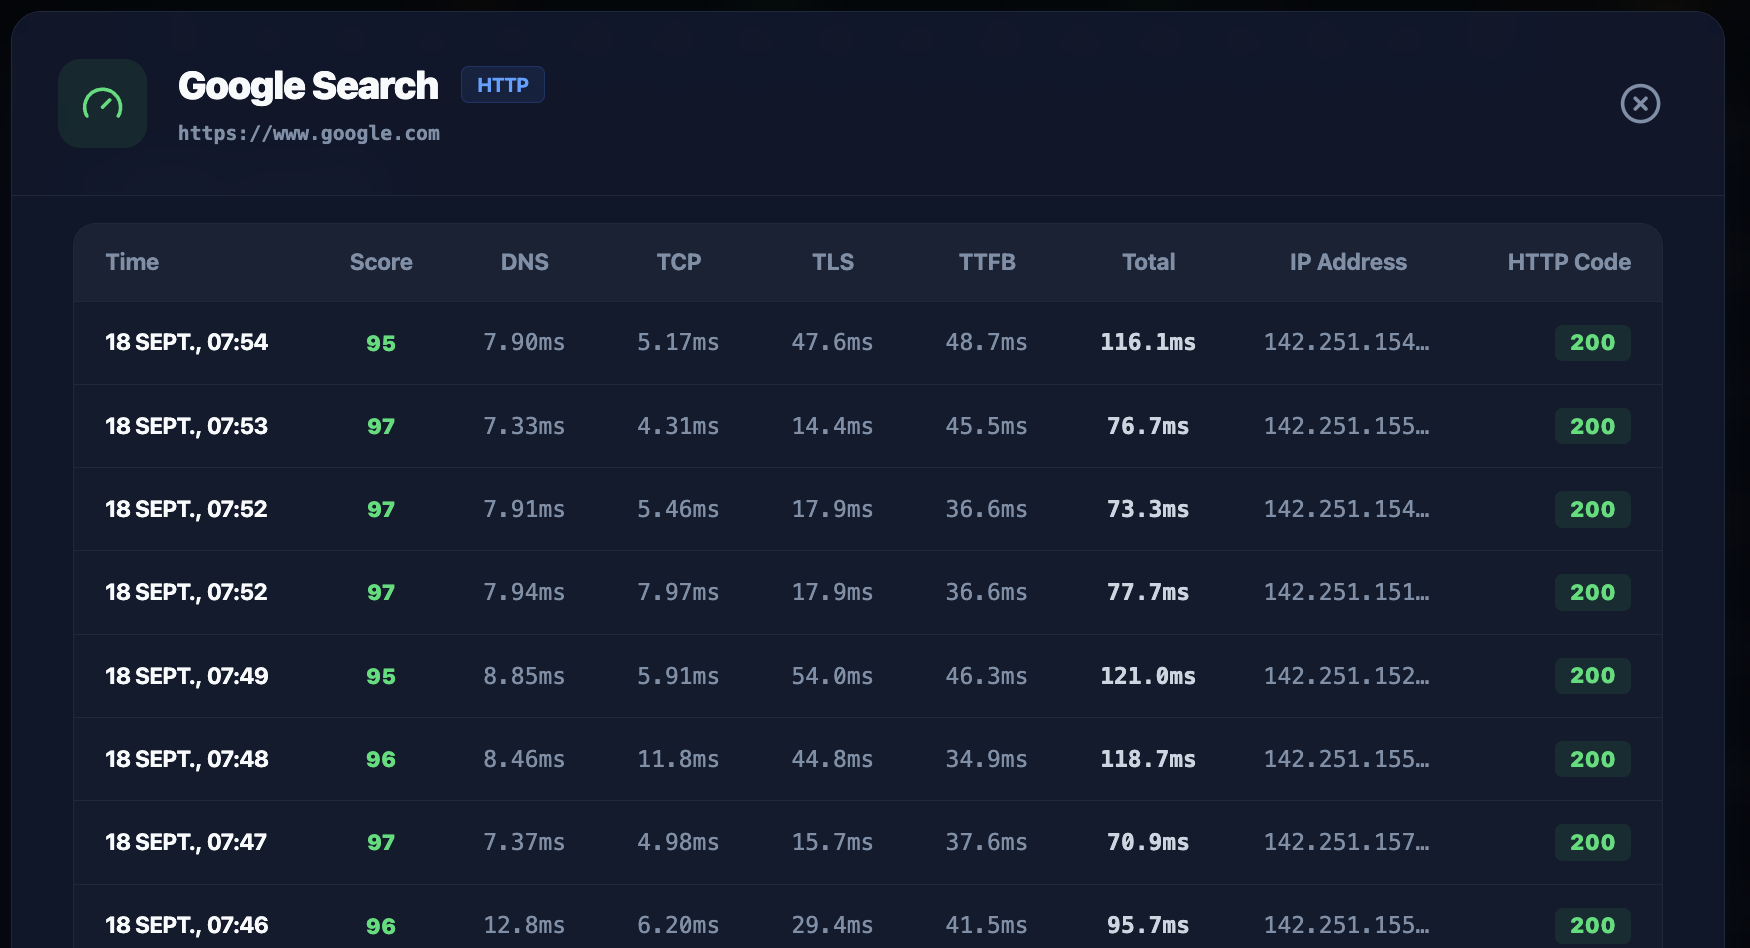Click the 142.251.151… IP address
Viewport: 1750px width, 948px height.
click(x=1347, y=592)
